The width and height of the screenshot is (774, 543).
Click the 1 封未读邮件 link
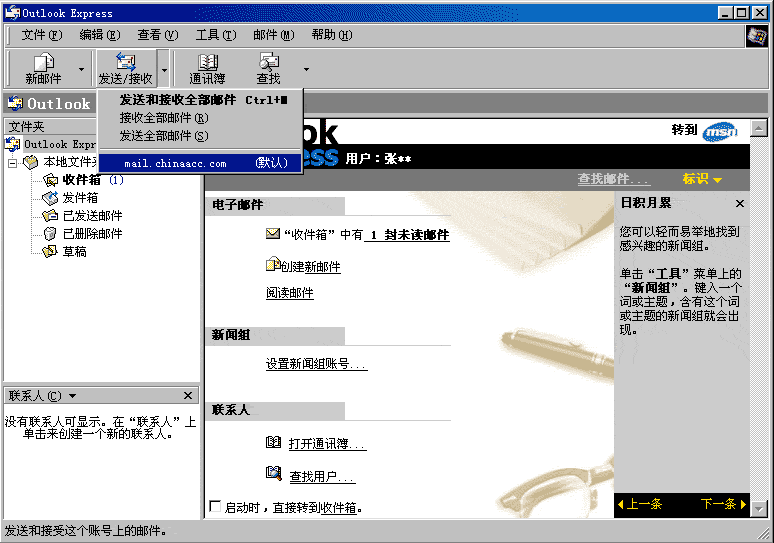tap(407, 235)
